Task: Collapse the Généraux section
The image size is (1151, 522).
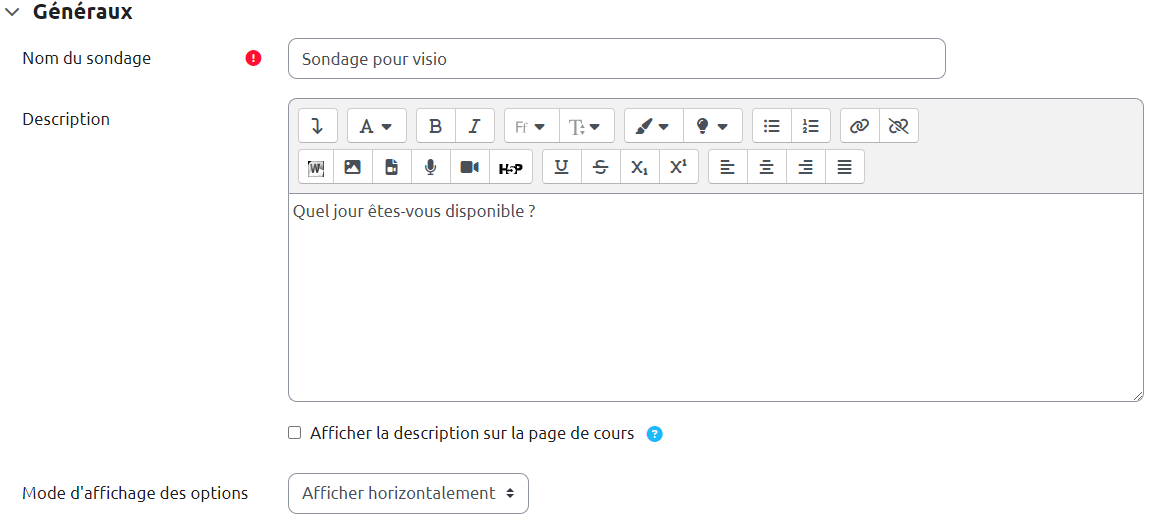Action: (11, 12)
